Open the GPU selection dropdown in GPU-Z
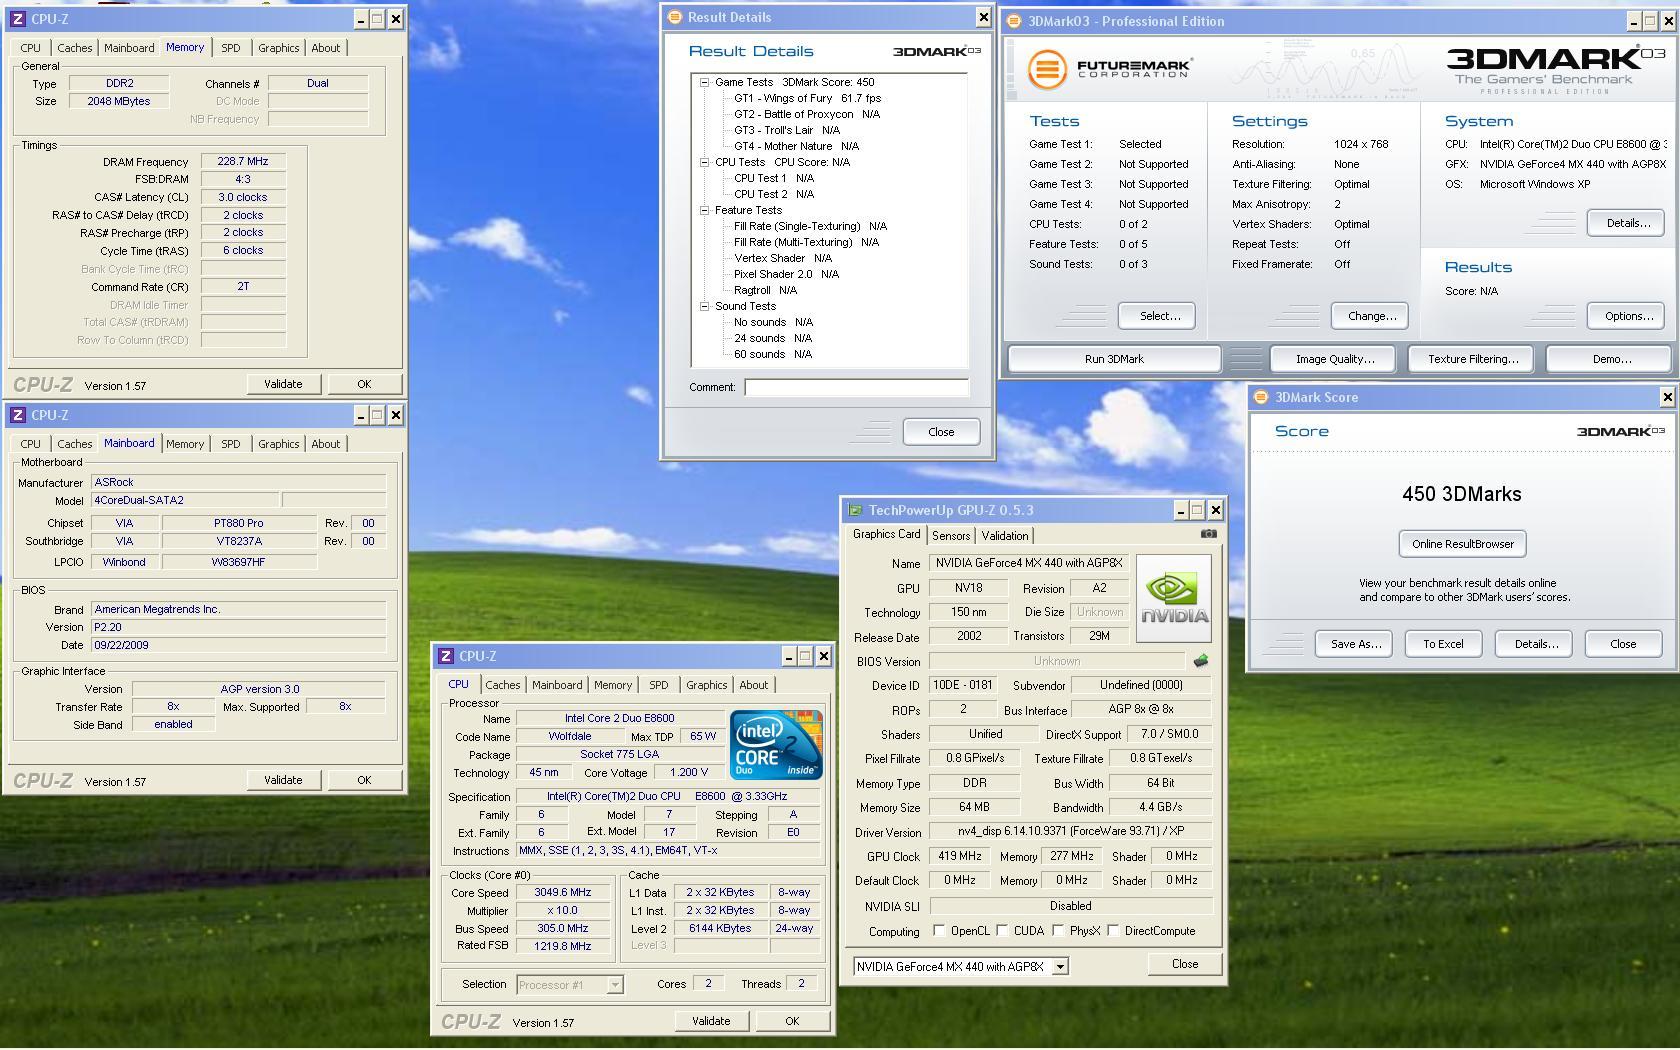Screen dimensions: 1680x1050 (x=1060, y=966)
